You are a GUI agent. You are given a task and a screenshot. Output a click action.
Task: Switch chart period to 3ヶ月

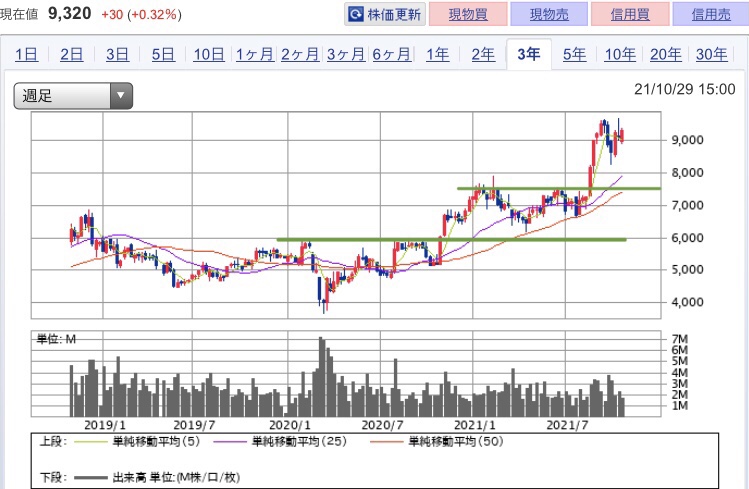[346, 54]
